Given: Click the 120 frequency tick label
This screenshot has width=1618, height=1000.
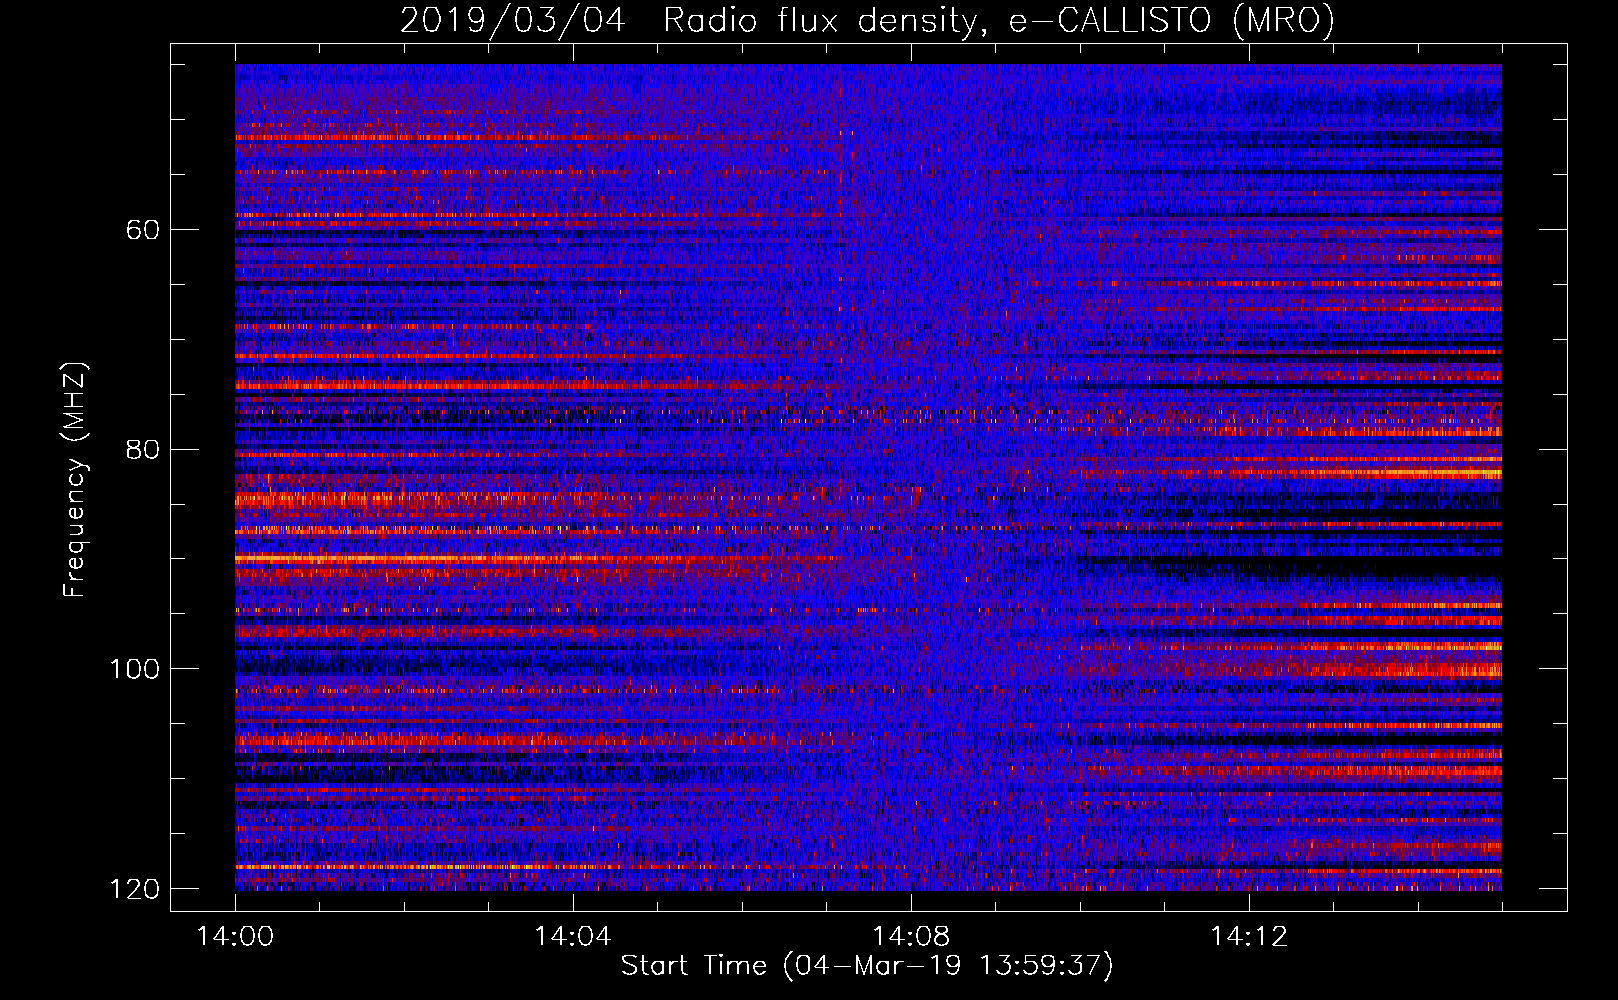Looking at the screenshot, I should click(x=134, y=889).
